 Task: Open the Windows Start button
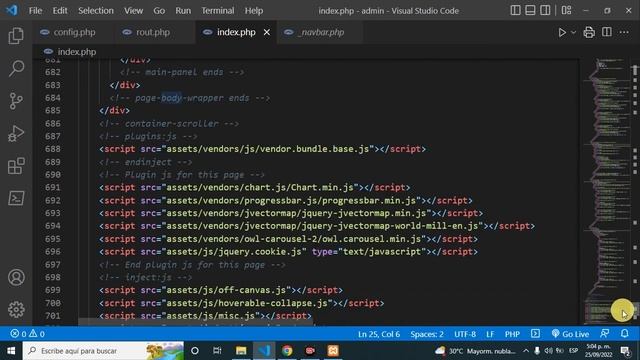11,351
